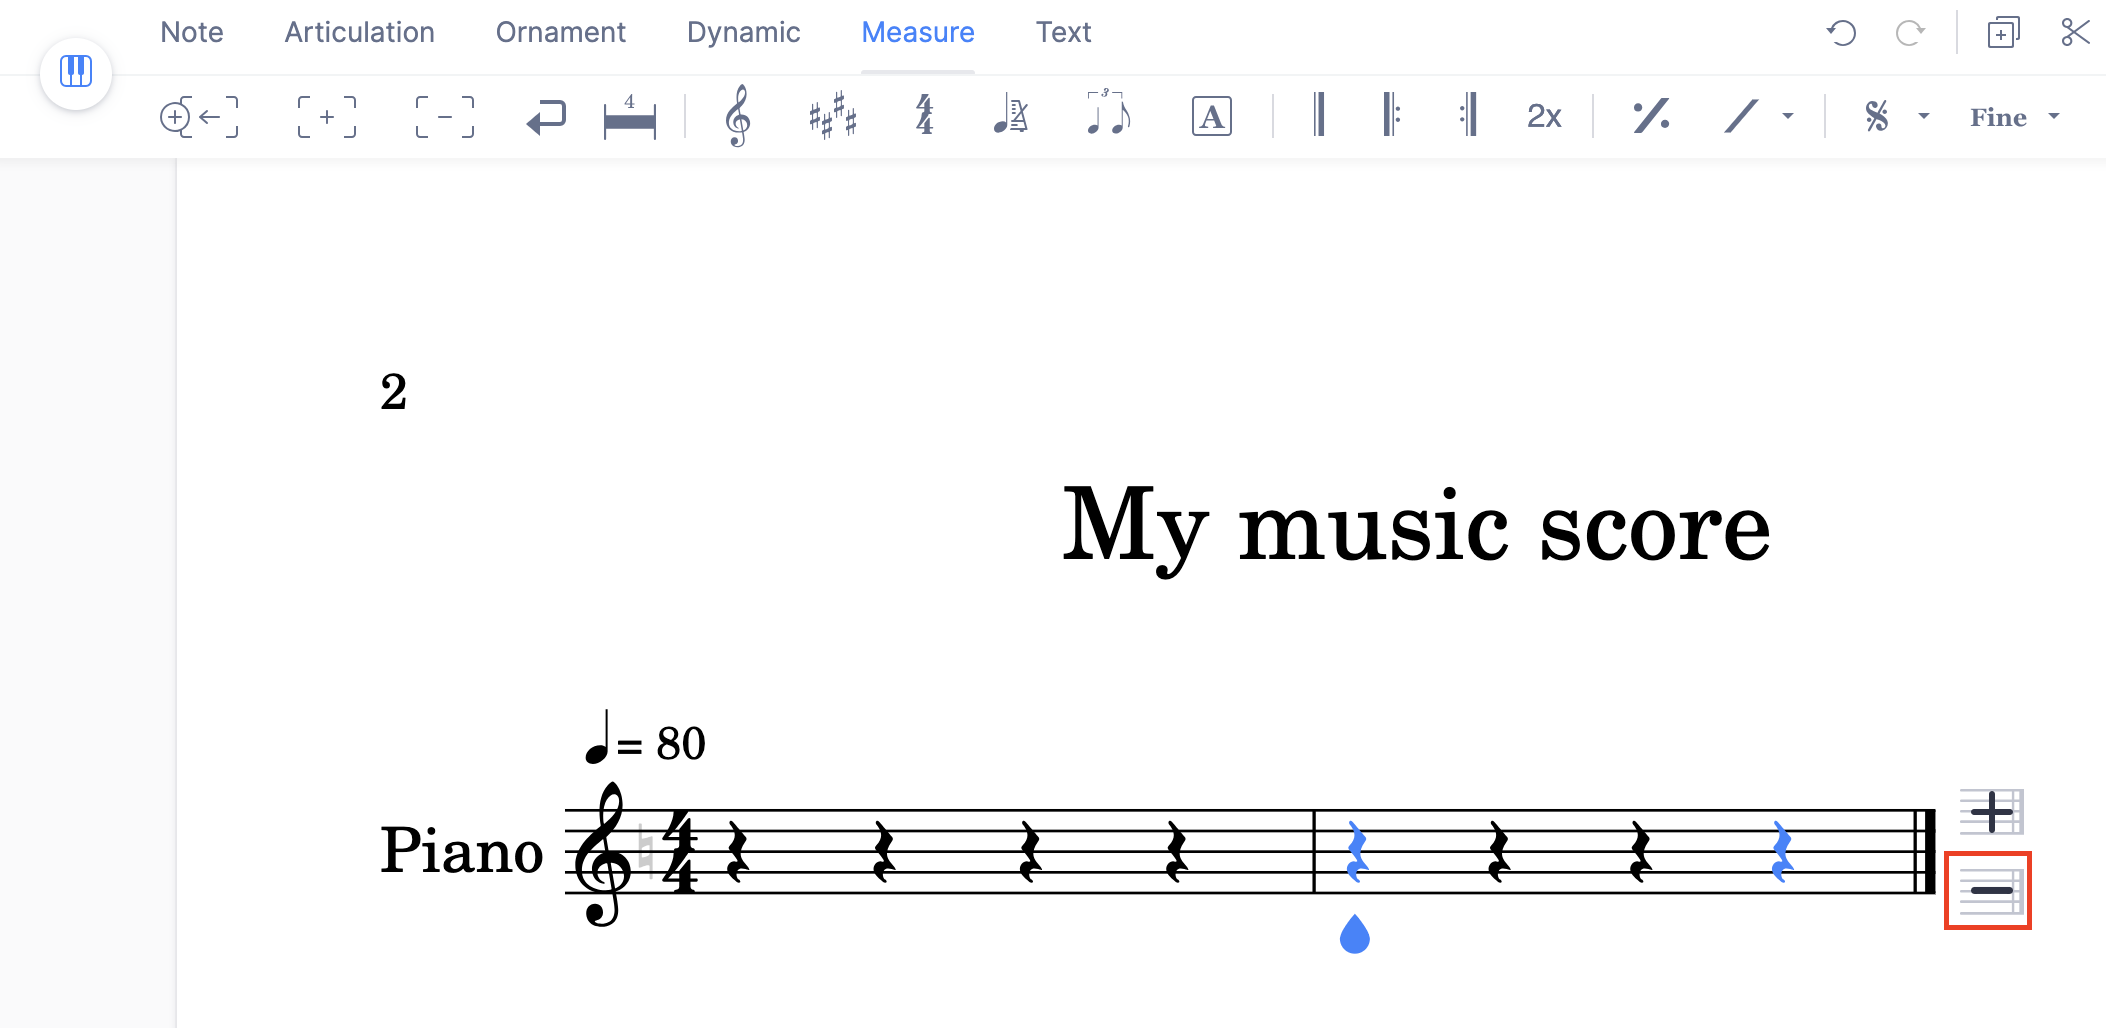Apply an end repeat barline
The width and height of the screenshot is (2106, 1028).
[1467, 115]
